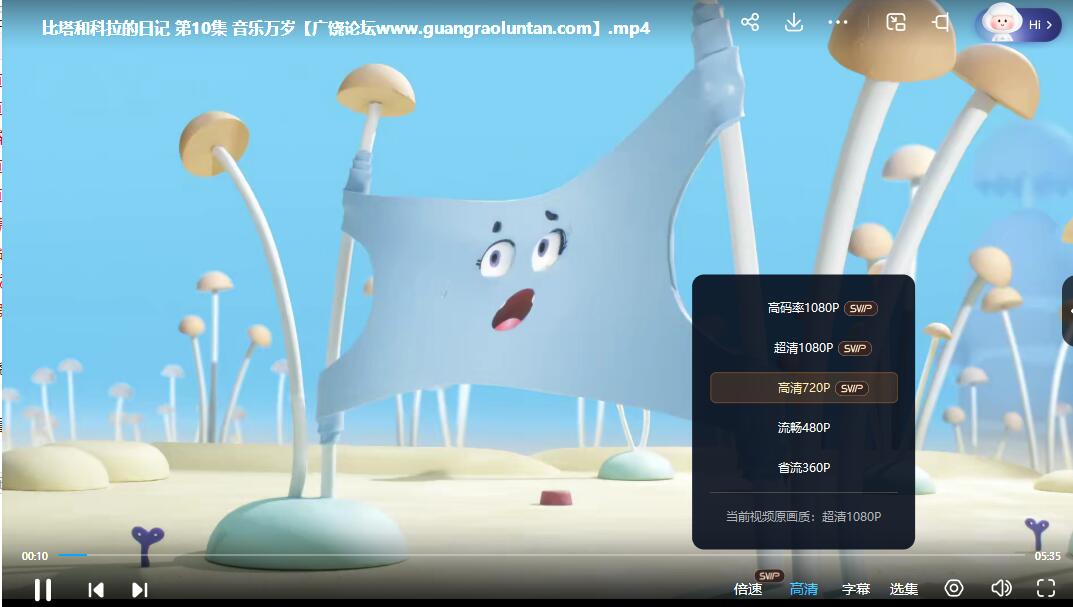
Task: Click the current time 00:10 label
Action: (35, 556)
